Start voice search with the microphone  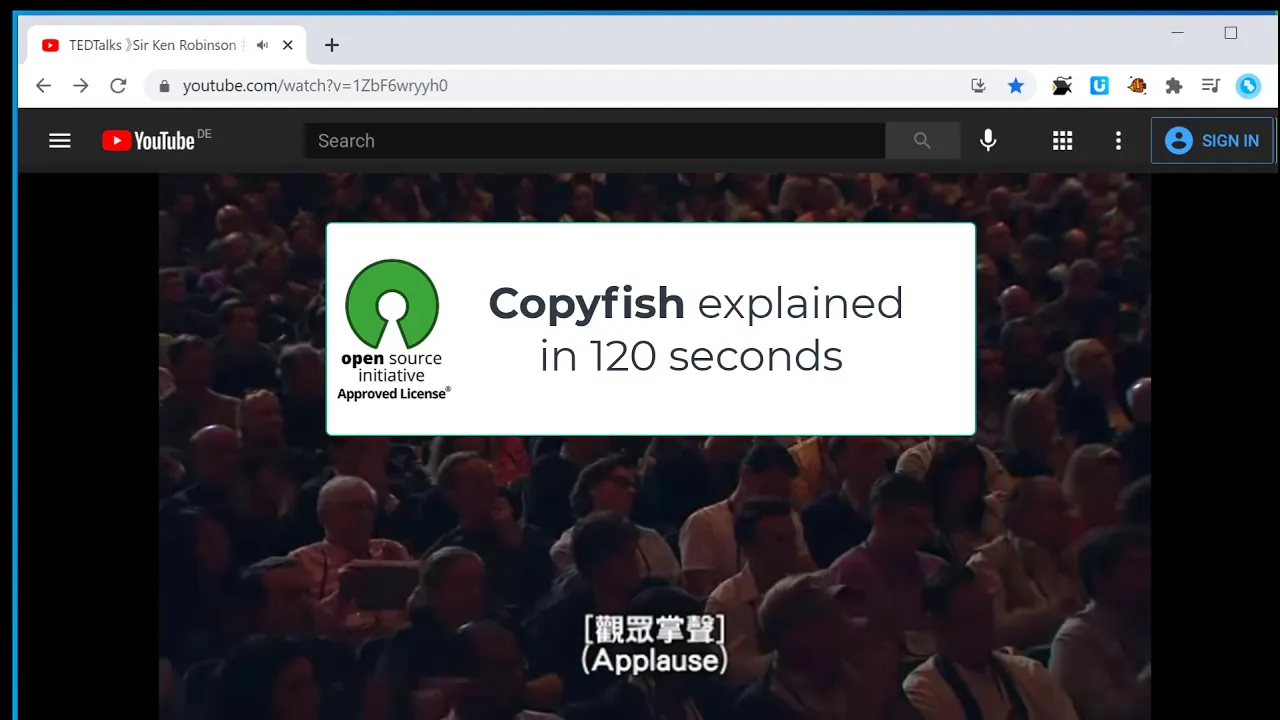[988, 141]
